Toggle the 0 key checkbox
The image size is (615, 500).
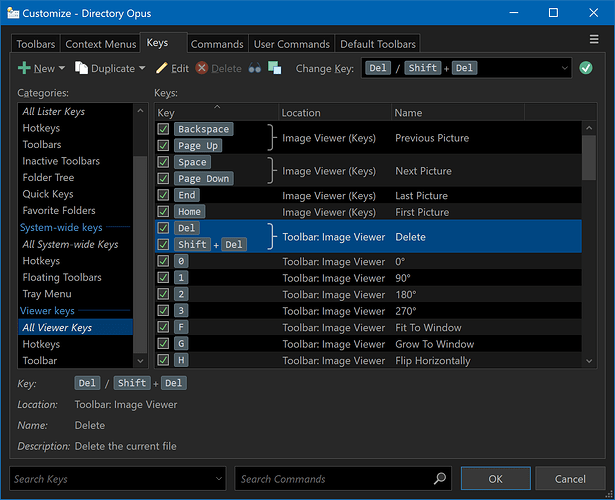(163, 261)
